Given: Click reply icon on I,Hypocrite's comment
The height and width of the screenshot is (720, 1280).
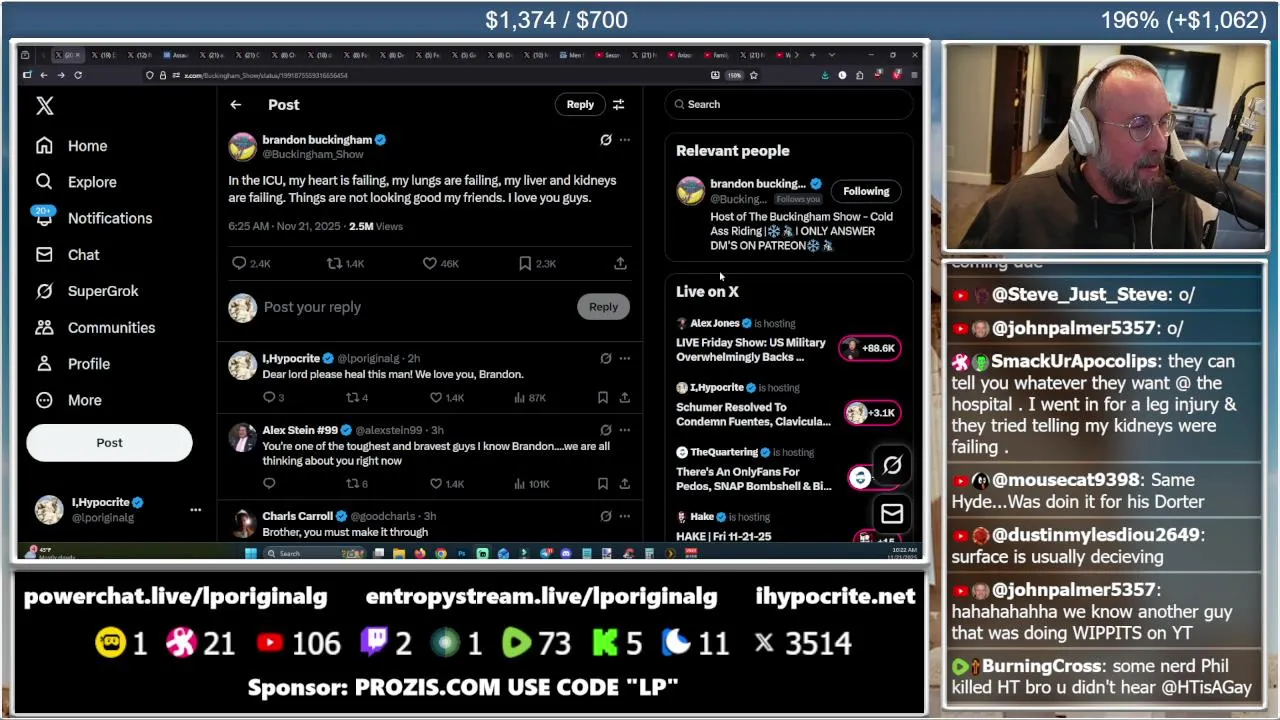Looking at the screenshot, I should point(269,397).
